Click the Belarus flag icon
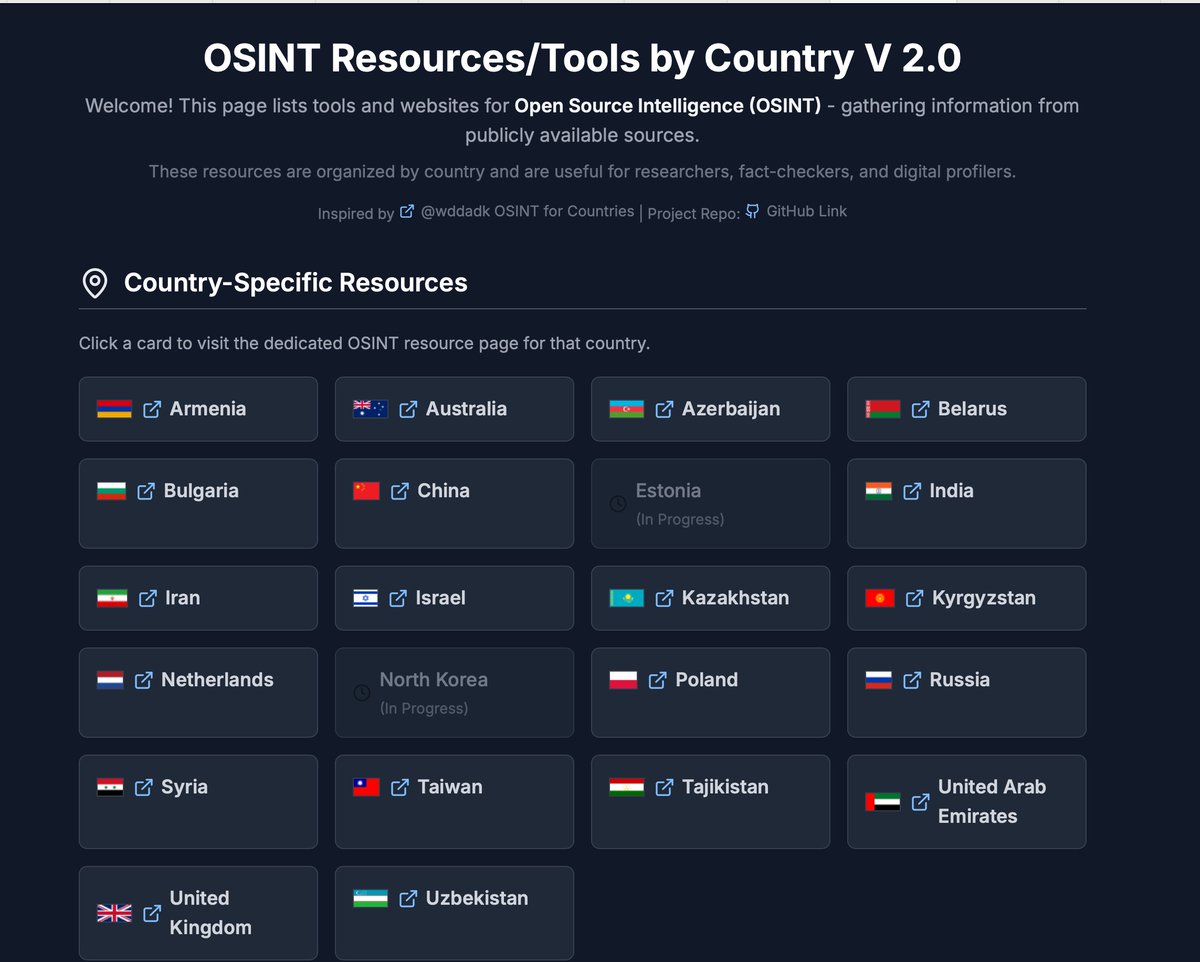 (x=883, y=409)
